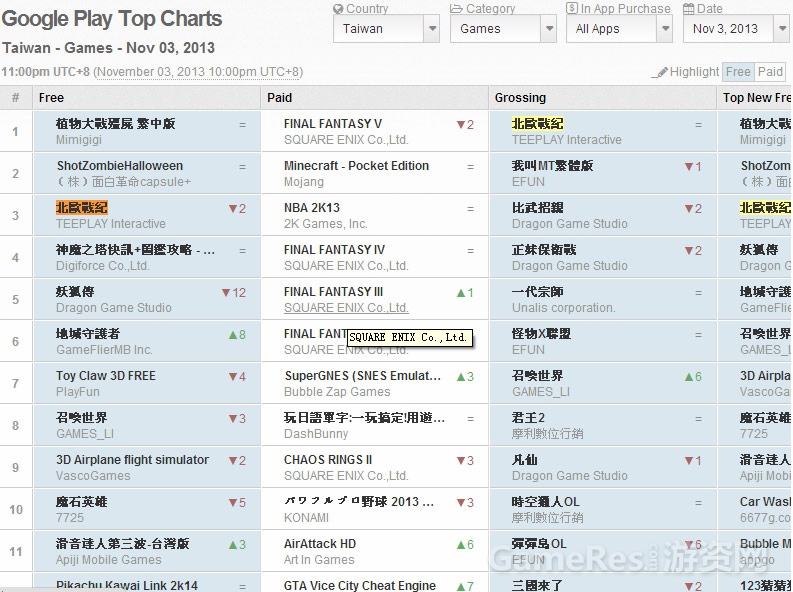Open NBA 2K13 in Paid chart
The width and height of the screenshot is (793, 592).
(x=312, y=208)
